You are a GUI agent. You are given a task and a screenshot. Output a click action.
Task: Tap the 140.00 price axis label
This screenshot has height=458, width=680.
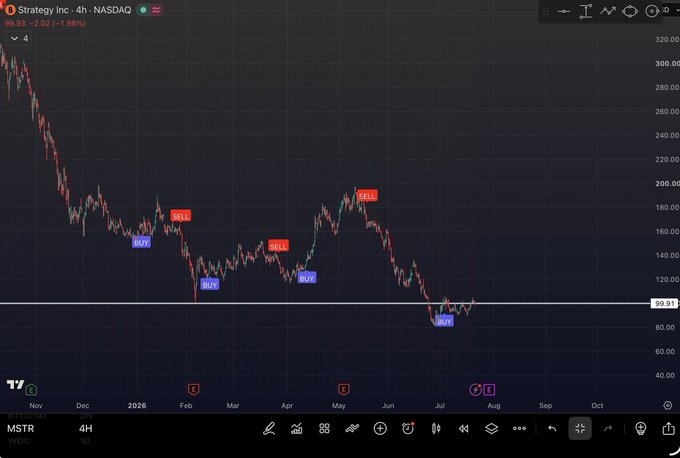click(x=667, y=255)
